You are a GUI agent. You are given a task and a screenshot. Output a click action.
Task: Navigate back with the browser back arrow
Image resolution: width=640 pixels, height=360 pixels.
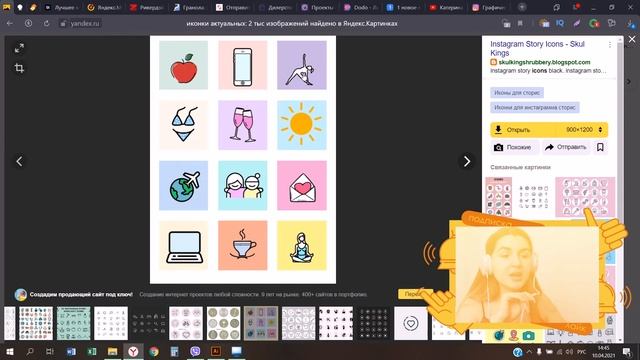10,24
